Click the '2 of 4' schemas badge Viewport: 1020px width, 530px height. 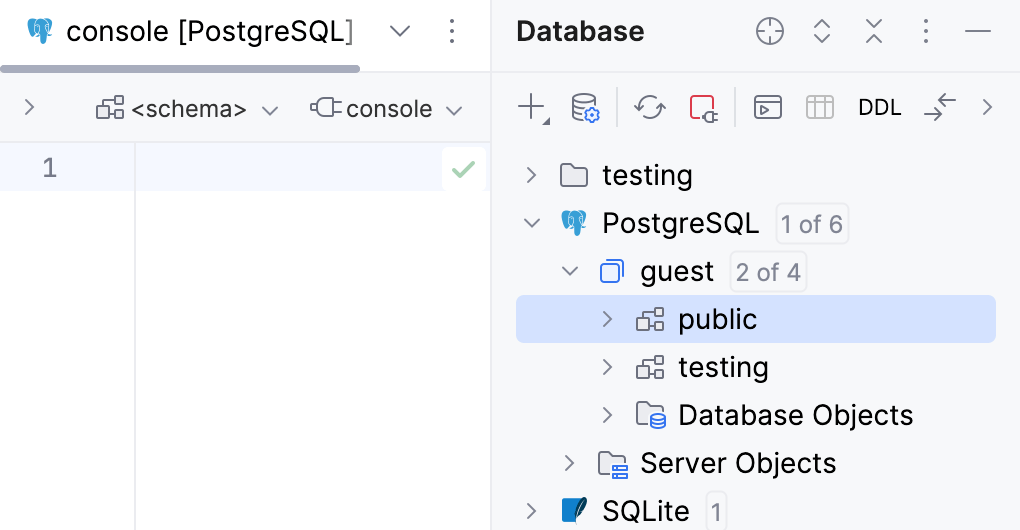pos(768,272)
